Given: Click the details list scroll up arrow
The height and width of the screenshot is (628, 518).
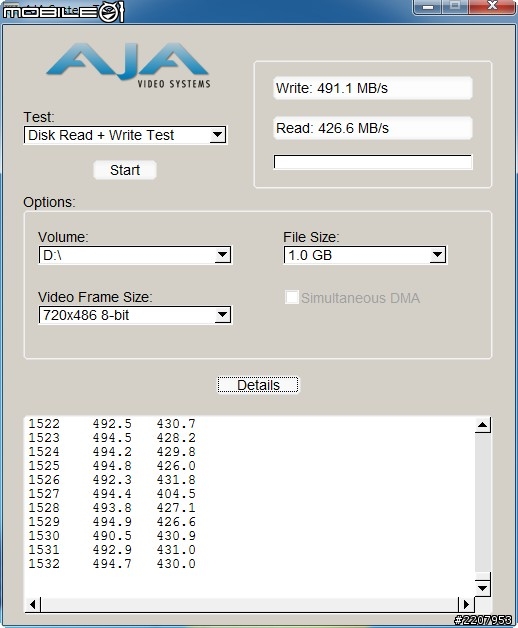Looking at the screenshot, I should [x=483, y=425].
